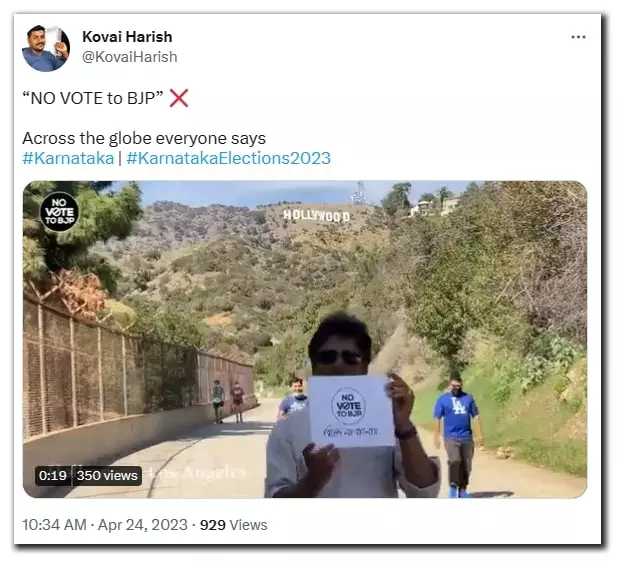Play the embedded Hollywood video

click(x=305, y=339)
